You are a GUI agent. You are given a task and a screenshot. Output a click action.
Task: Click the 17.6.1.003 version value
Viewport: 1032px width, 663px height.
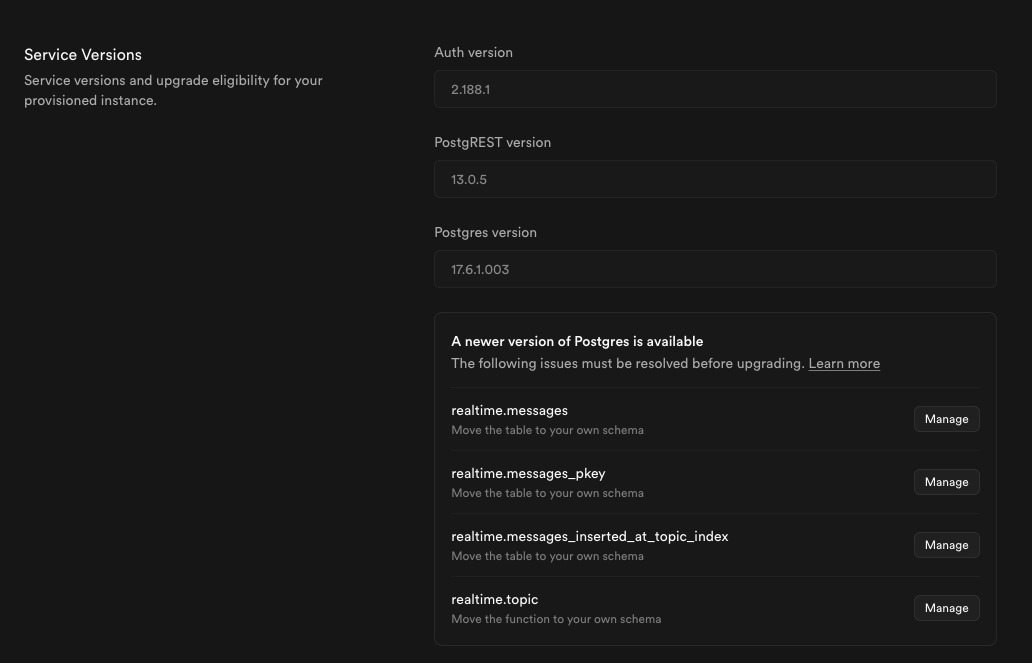tap(479, 269)
